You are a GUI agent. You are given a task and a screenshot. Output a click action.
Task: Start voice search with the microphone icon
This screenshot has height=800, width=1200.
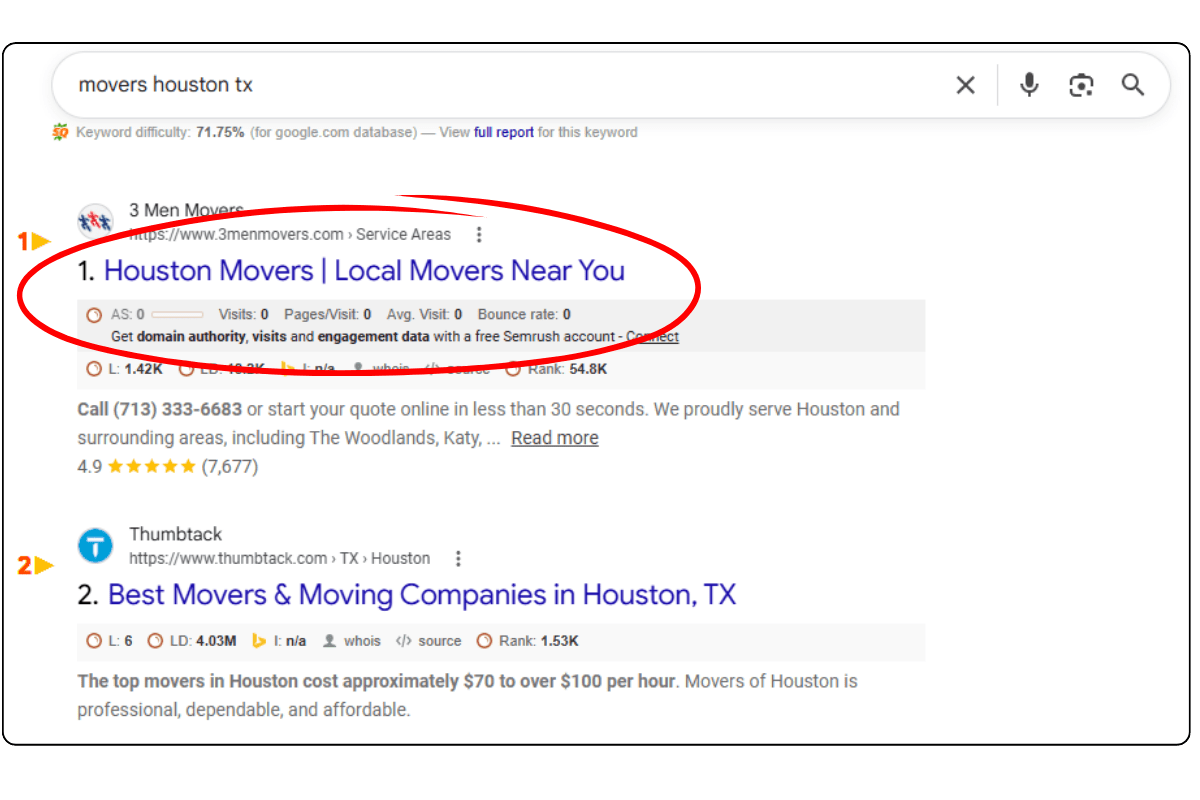(x=1029, y=85)
